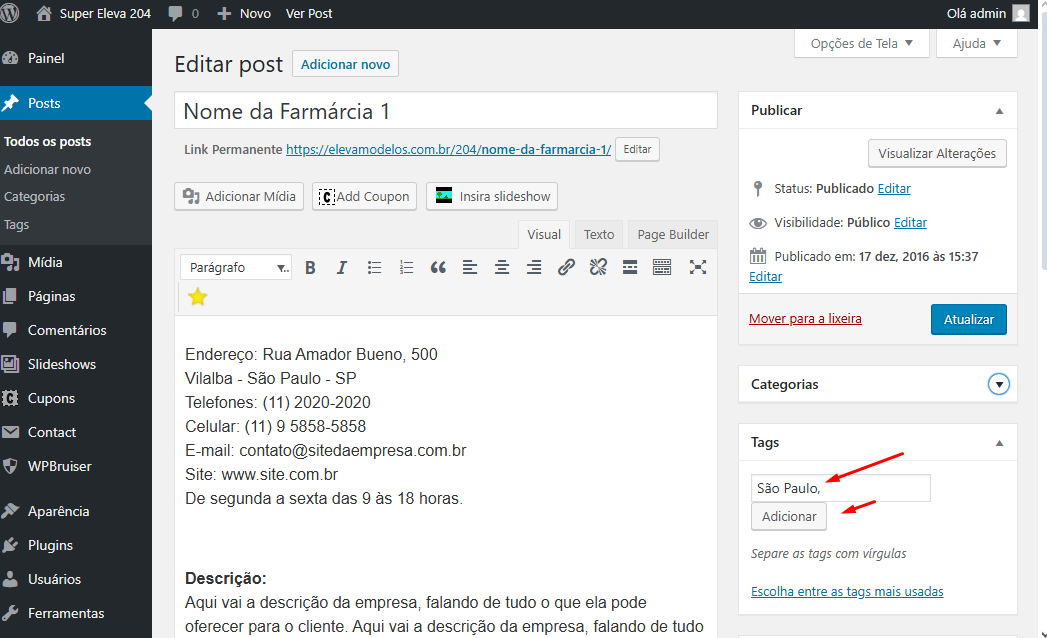
Task: Apply italic formatting in the editor
Action: [342, 267]
